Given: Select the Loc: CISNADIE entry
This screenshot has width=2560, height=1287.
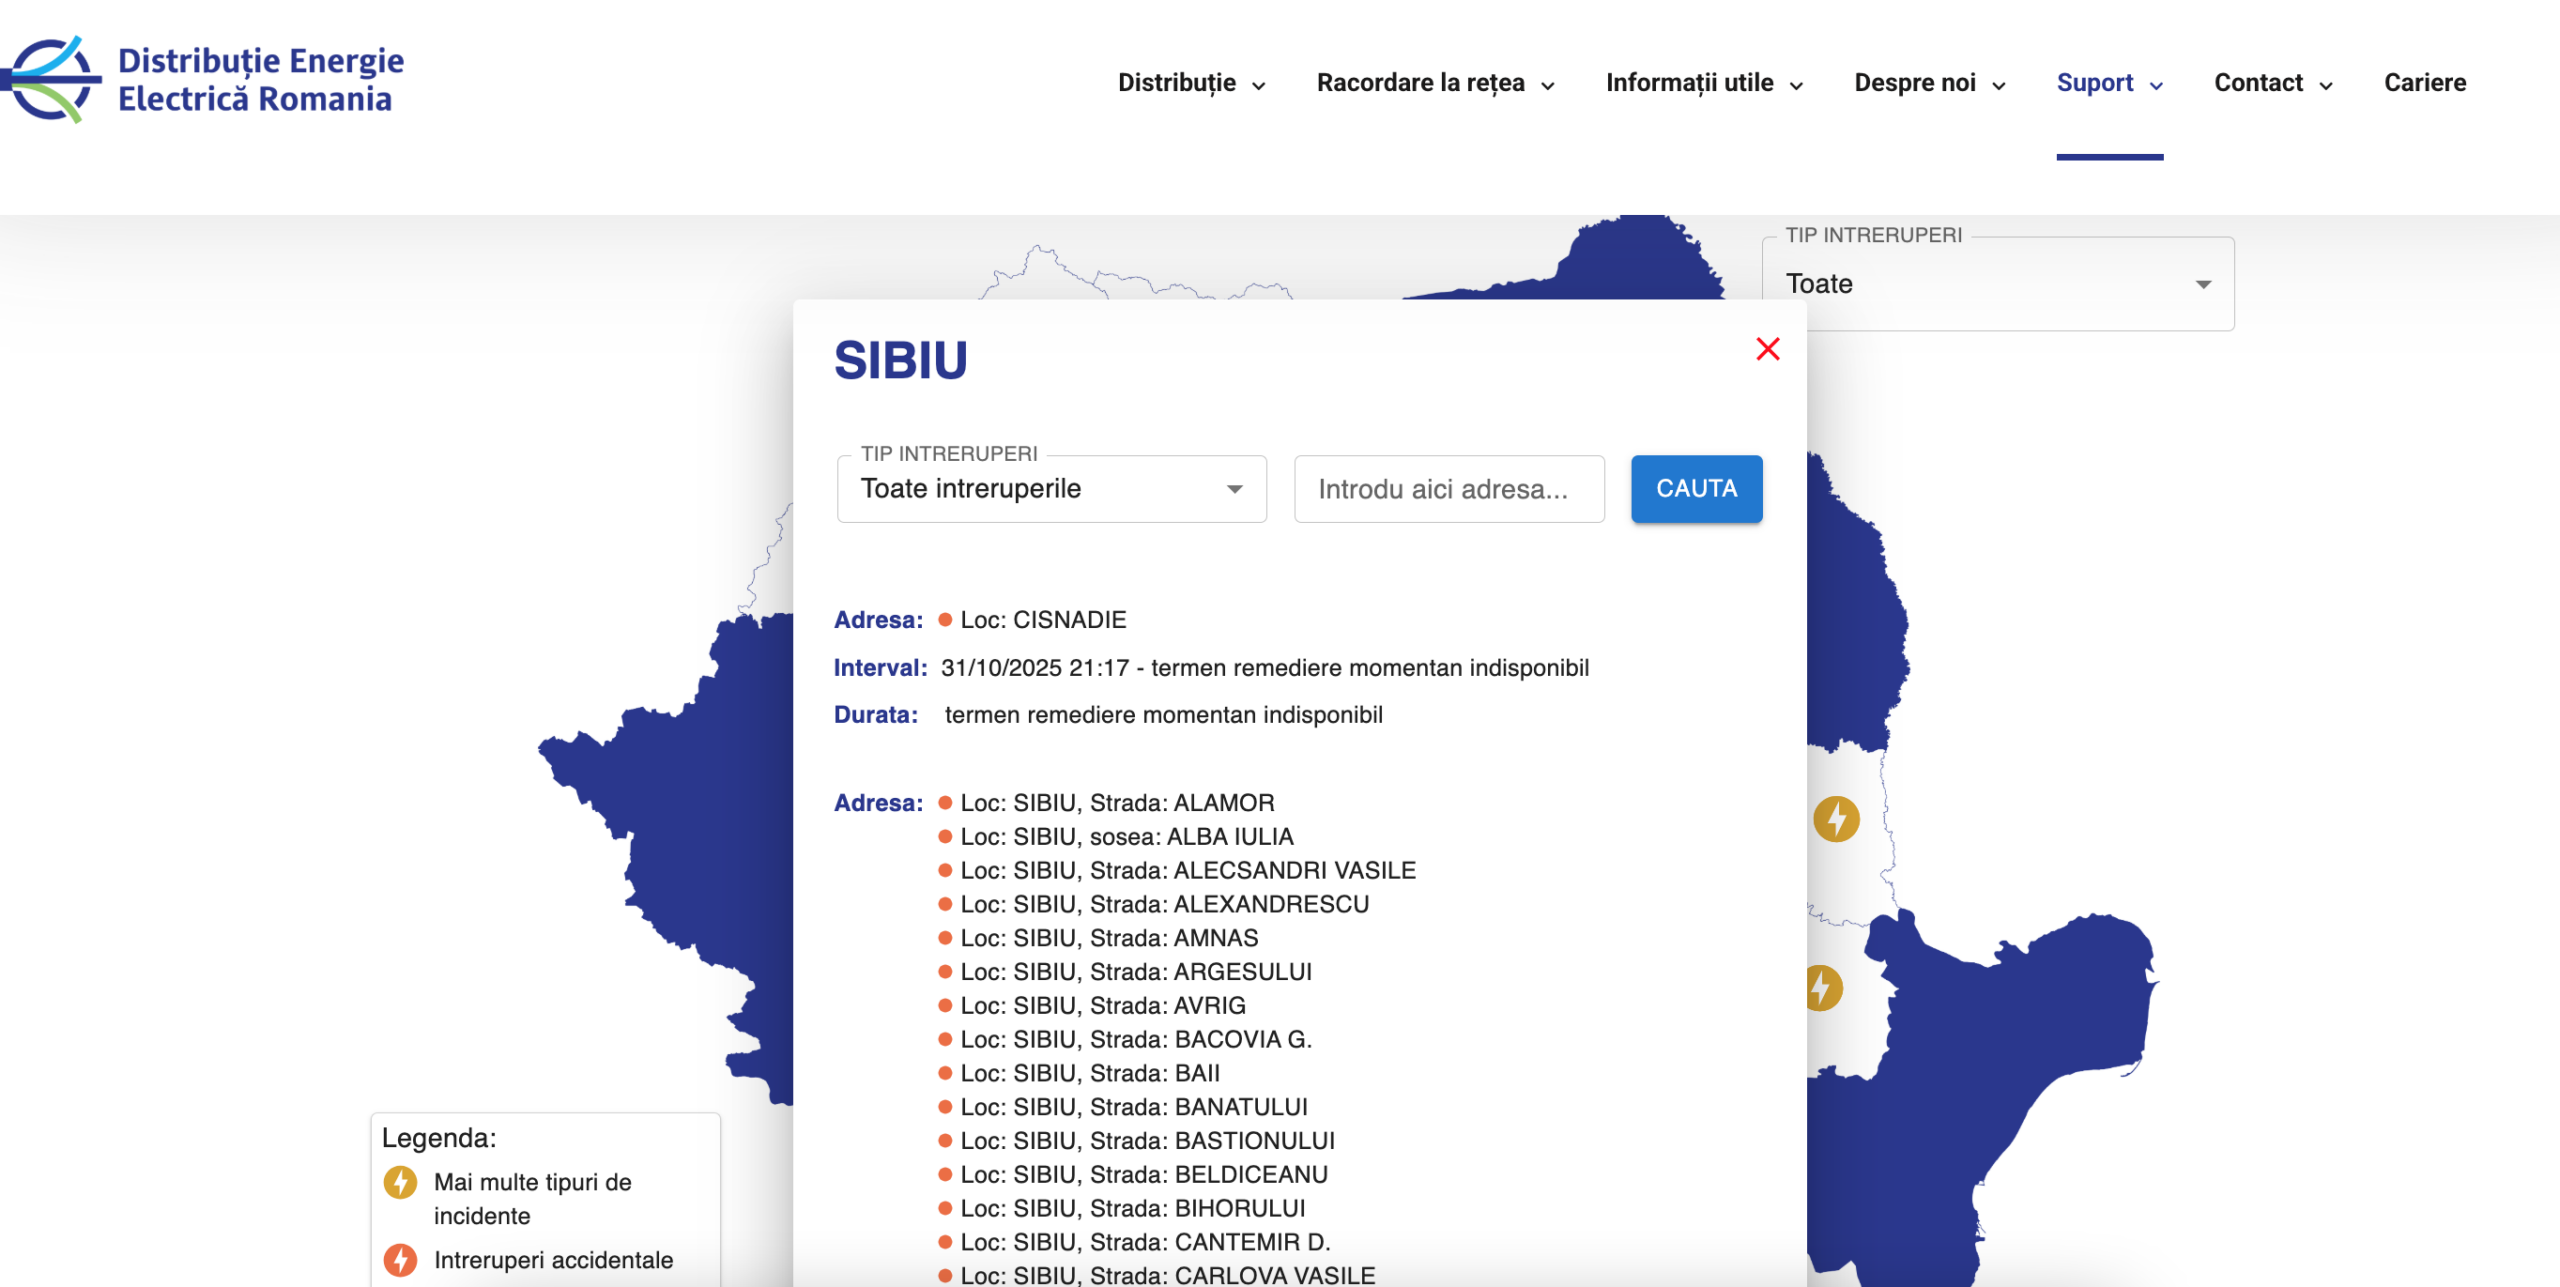Looking at the screenshot, I should (x=1032, y=620).
